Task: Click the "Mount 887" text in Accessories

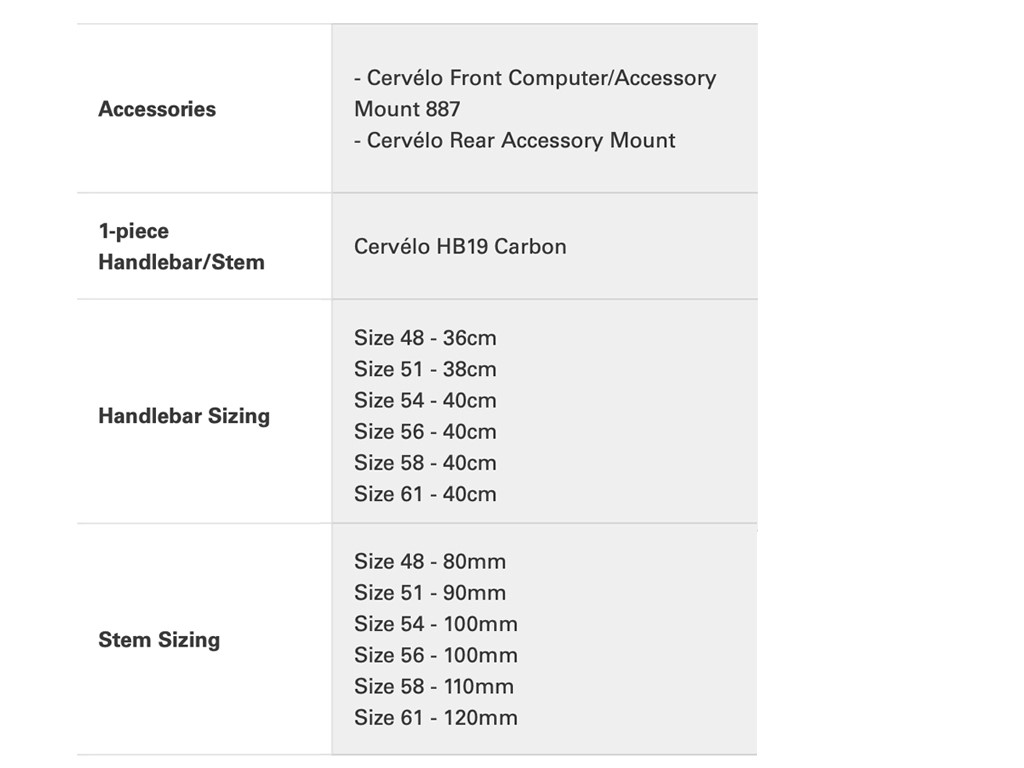Action: (407, 109)
